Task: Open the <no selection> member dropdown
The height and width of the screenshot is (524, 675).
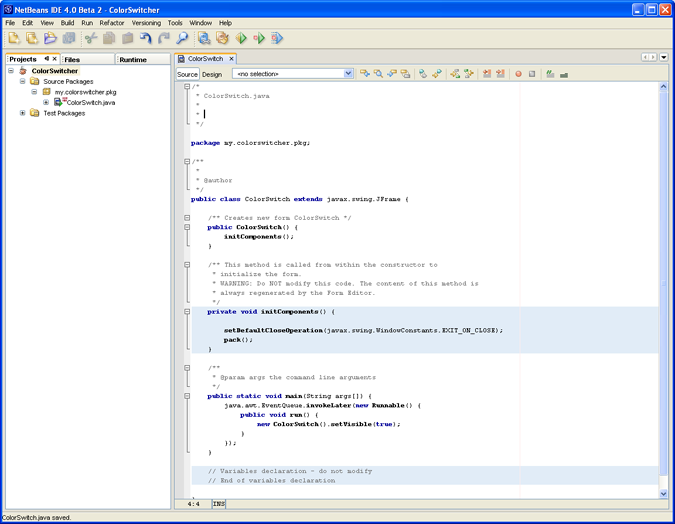Action: pyautogui.click(x=348, y=74)
